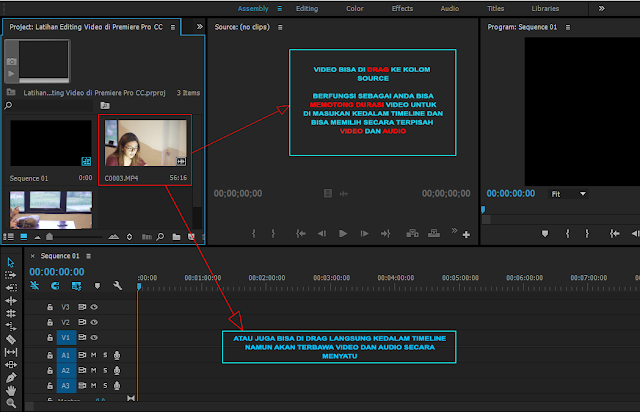Toggle the lock on track V3
Viewport: 640px width, 412px height.
point(50,307)
